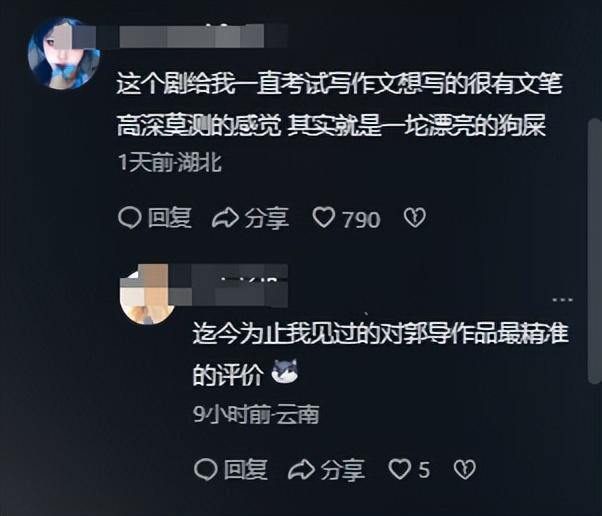Click the 分享 label under the 云南 reply
The width and height of the screenshot is (602, 516).
click(343, 470)
